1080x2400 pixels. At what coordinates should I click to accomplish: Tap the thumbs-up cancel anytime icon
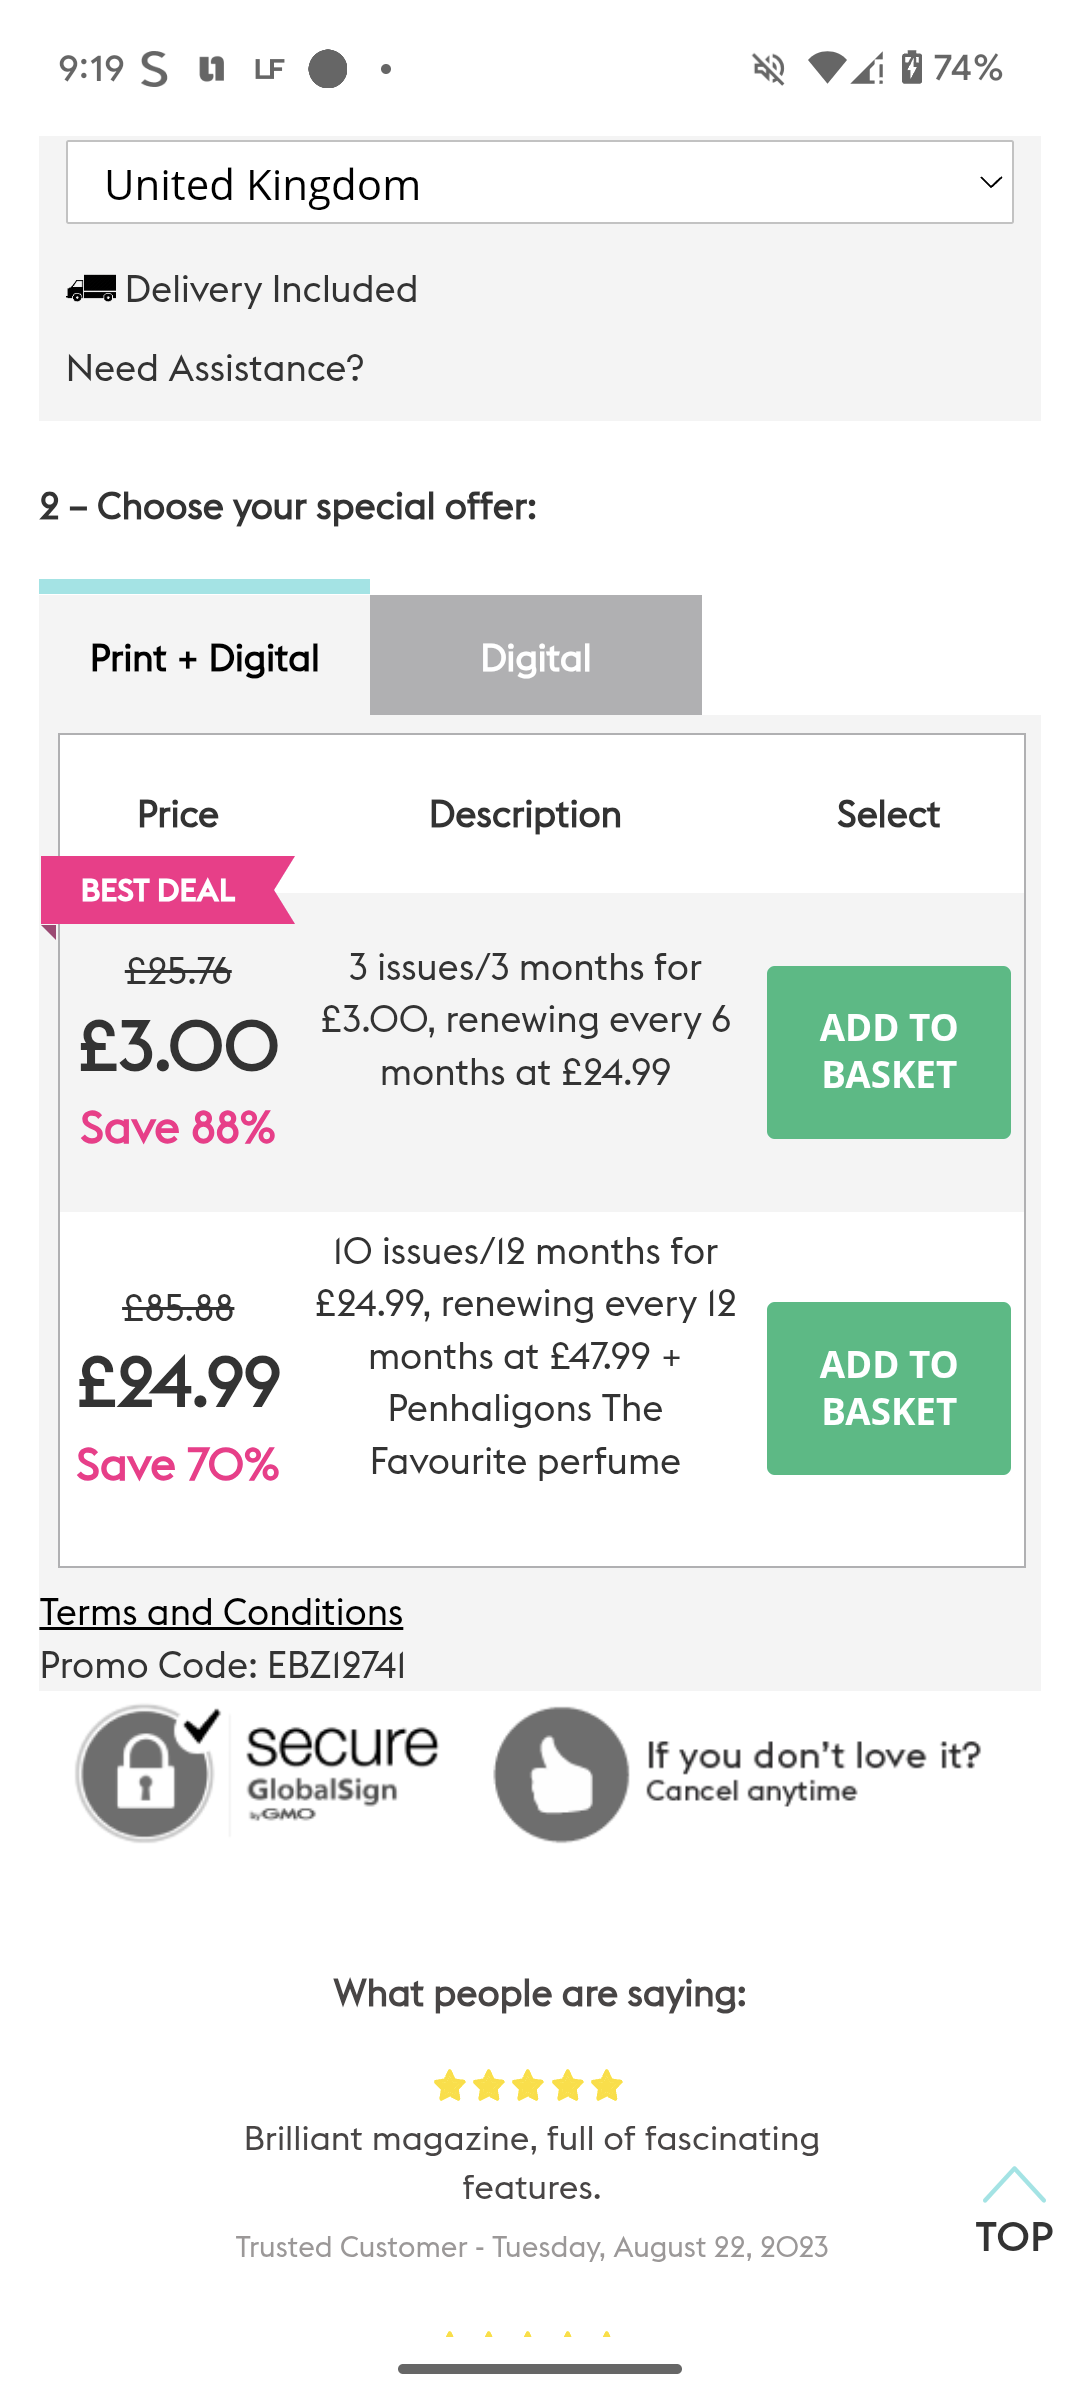coord(561,1774)
